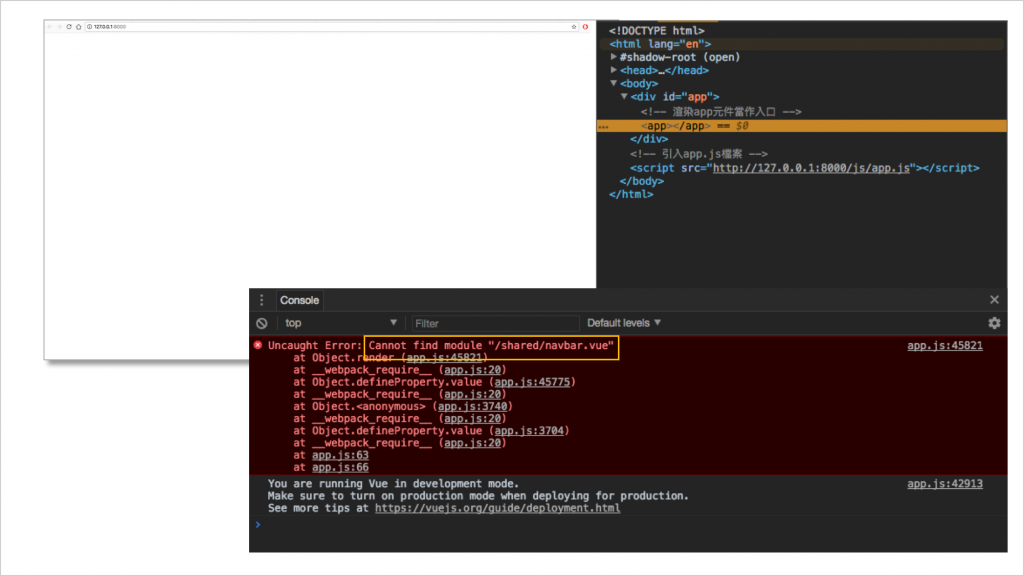Click the browser forward arrow
The width and height of the screenshot is (1024, 576).
pos(59,27)
